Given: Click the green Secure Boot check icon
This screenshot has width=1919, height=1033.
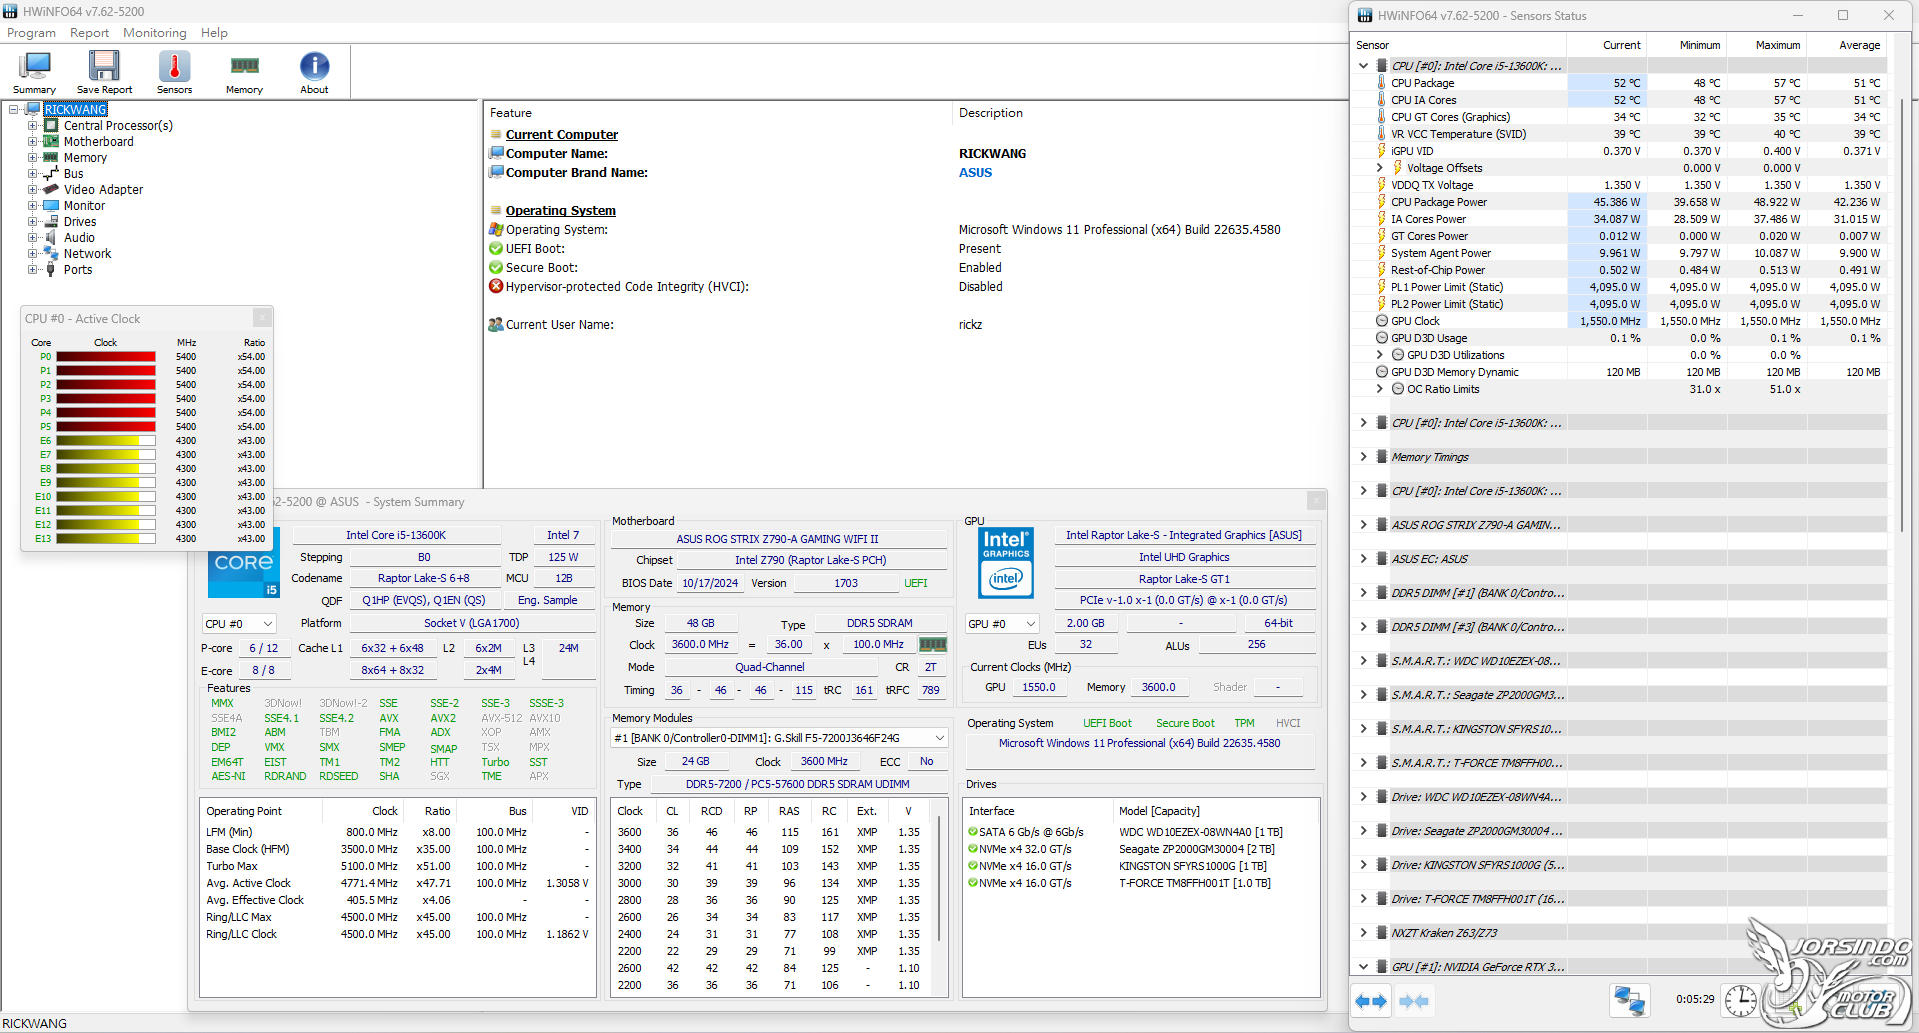Looking at the screenshot, I should click(x=496, y=268).
